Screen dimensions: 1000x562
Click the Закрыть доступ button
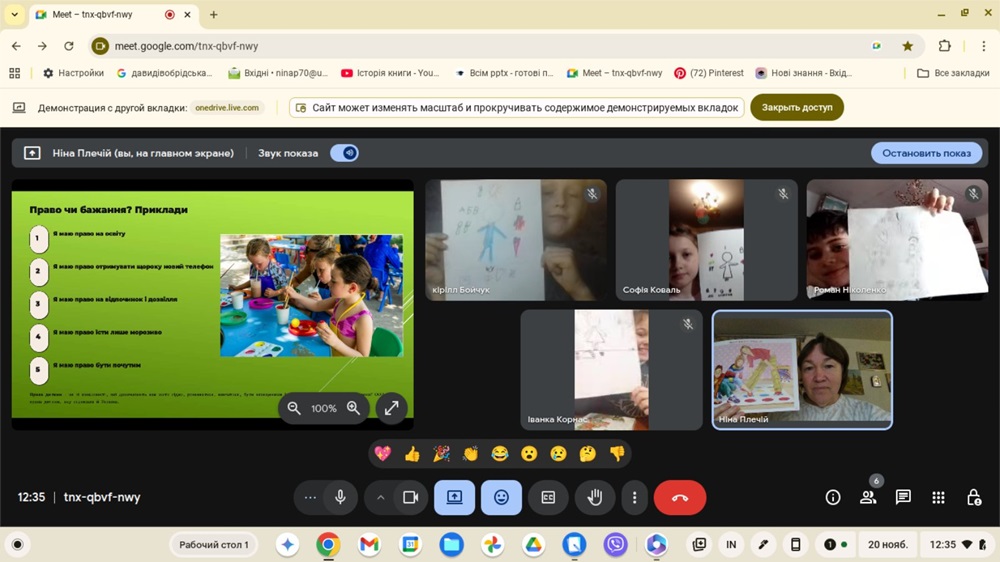(796, 107)
